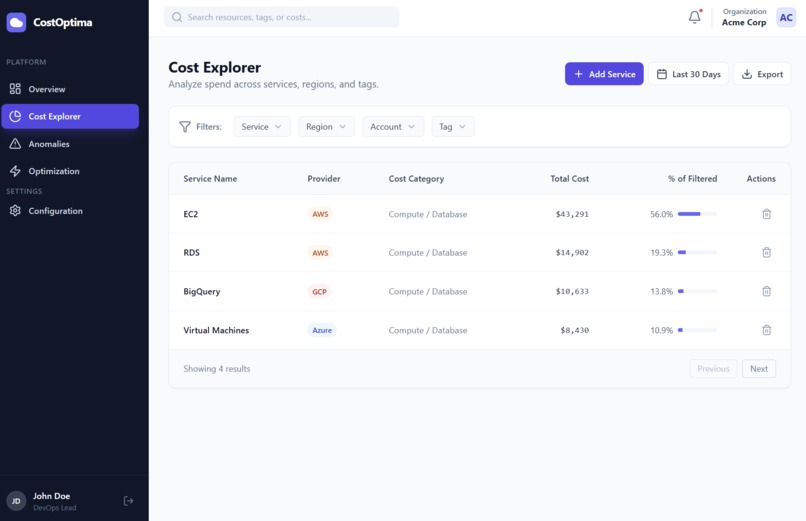The height and width of the screenshot is (521, 806).
Task: Click the Virtual Machines 10.9% percentage
Action: coord(662,330)
